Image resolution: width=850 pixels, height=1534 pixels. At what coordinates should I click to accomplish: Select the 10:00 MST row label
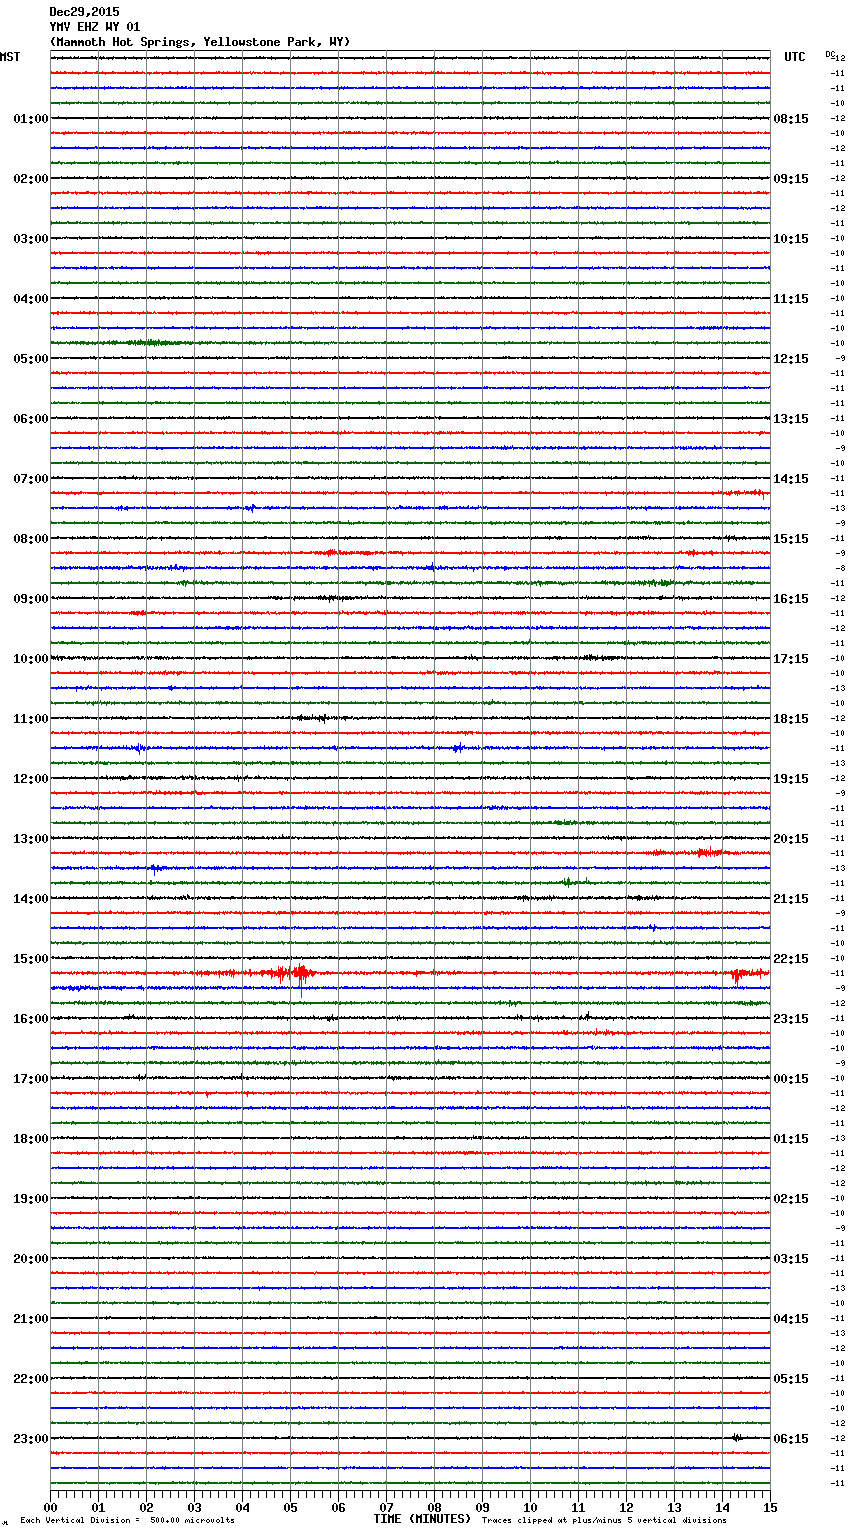coord(30,658)
